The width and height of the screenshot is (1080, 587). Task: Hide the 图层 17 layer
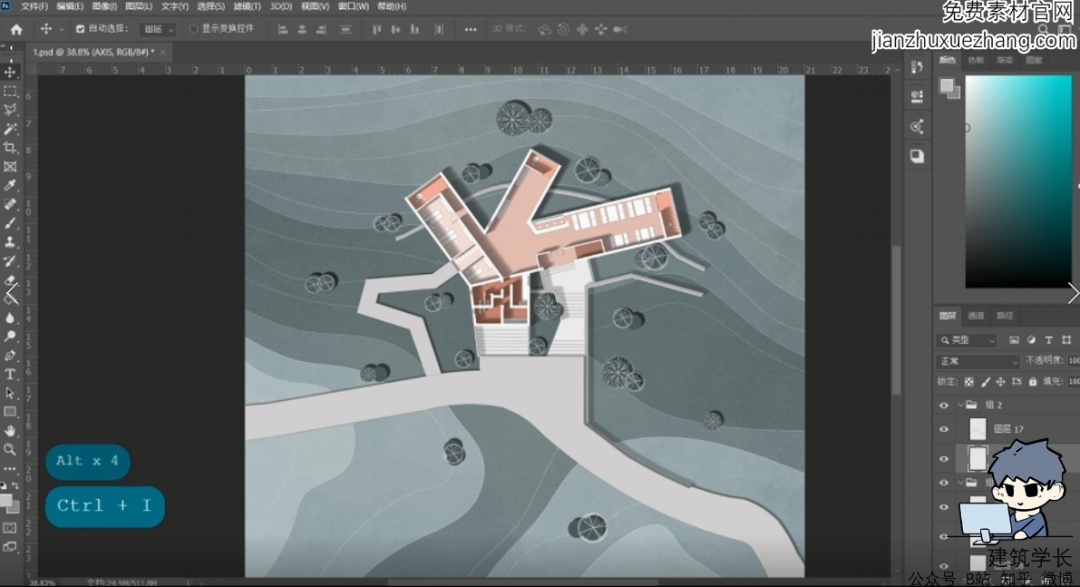(944, 429)
